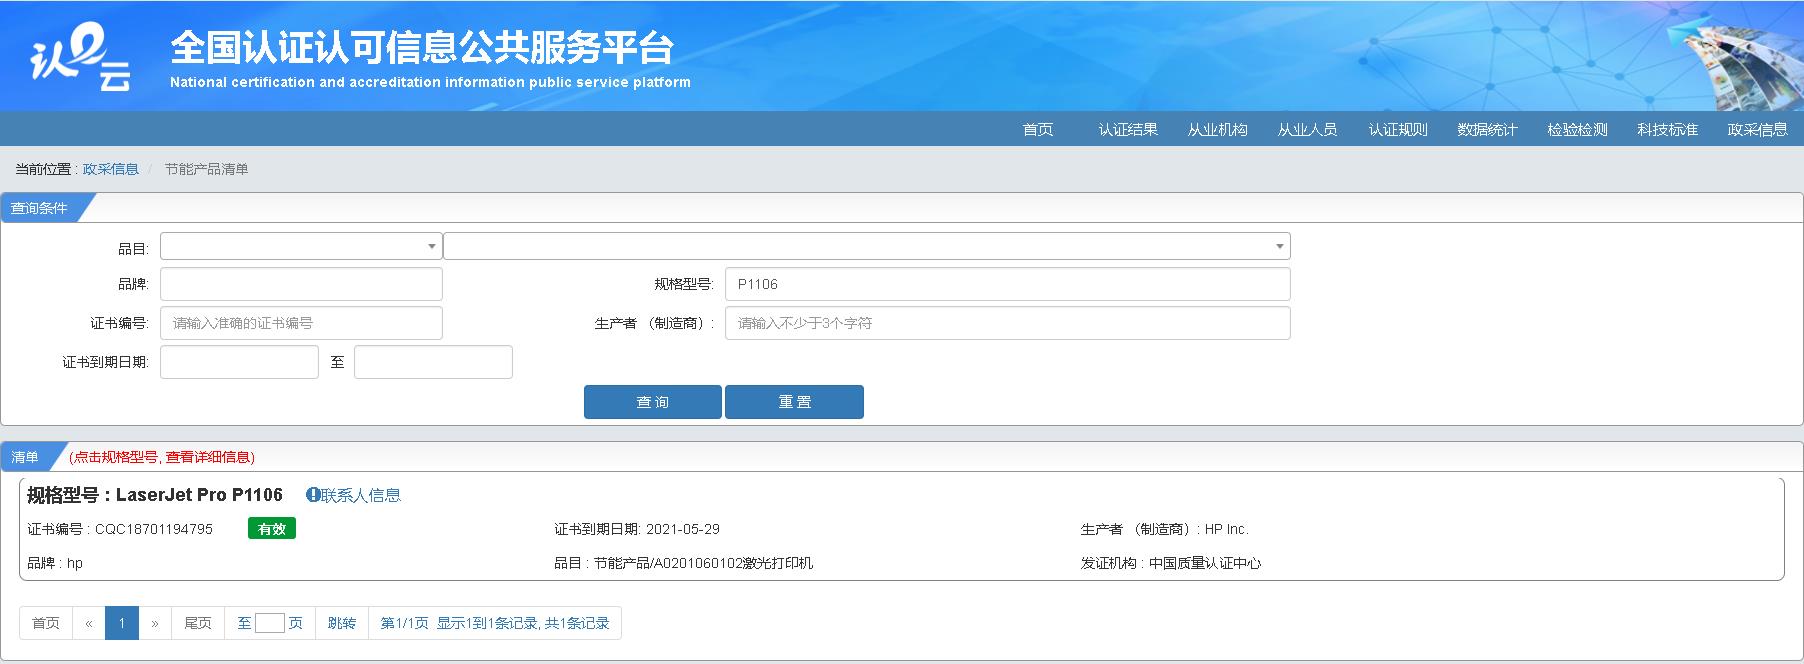Click the 重置 reset button
The image size is (1804, 664).
794,402
